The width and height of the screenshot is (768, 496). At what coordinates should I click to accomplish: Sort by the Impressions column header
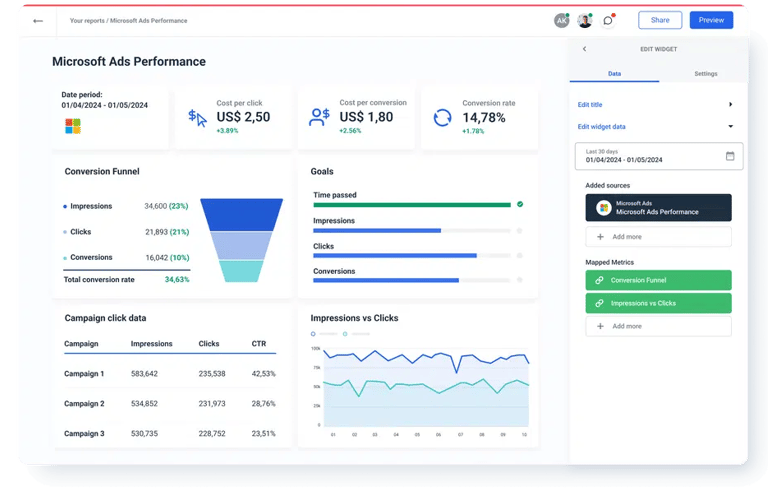pos(151,344)
